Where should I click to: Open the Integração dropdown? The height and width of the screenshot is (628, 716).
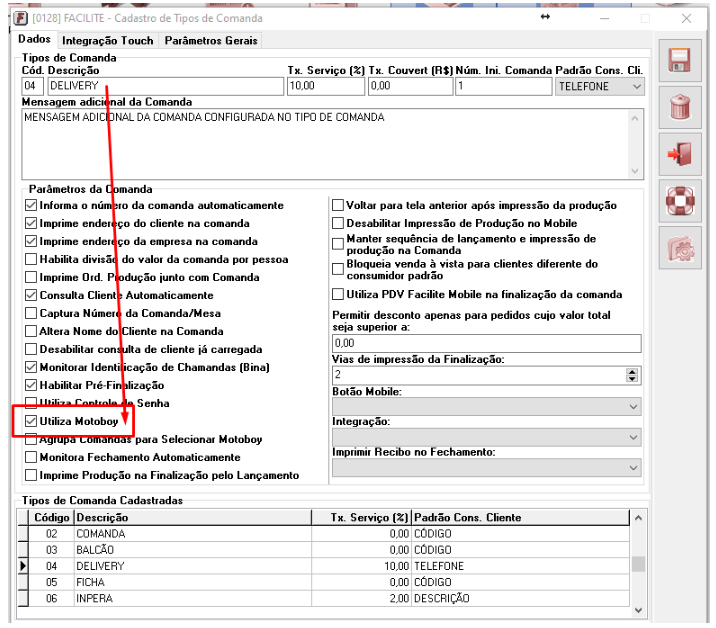pos(486,437)
